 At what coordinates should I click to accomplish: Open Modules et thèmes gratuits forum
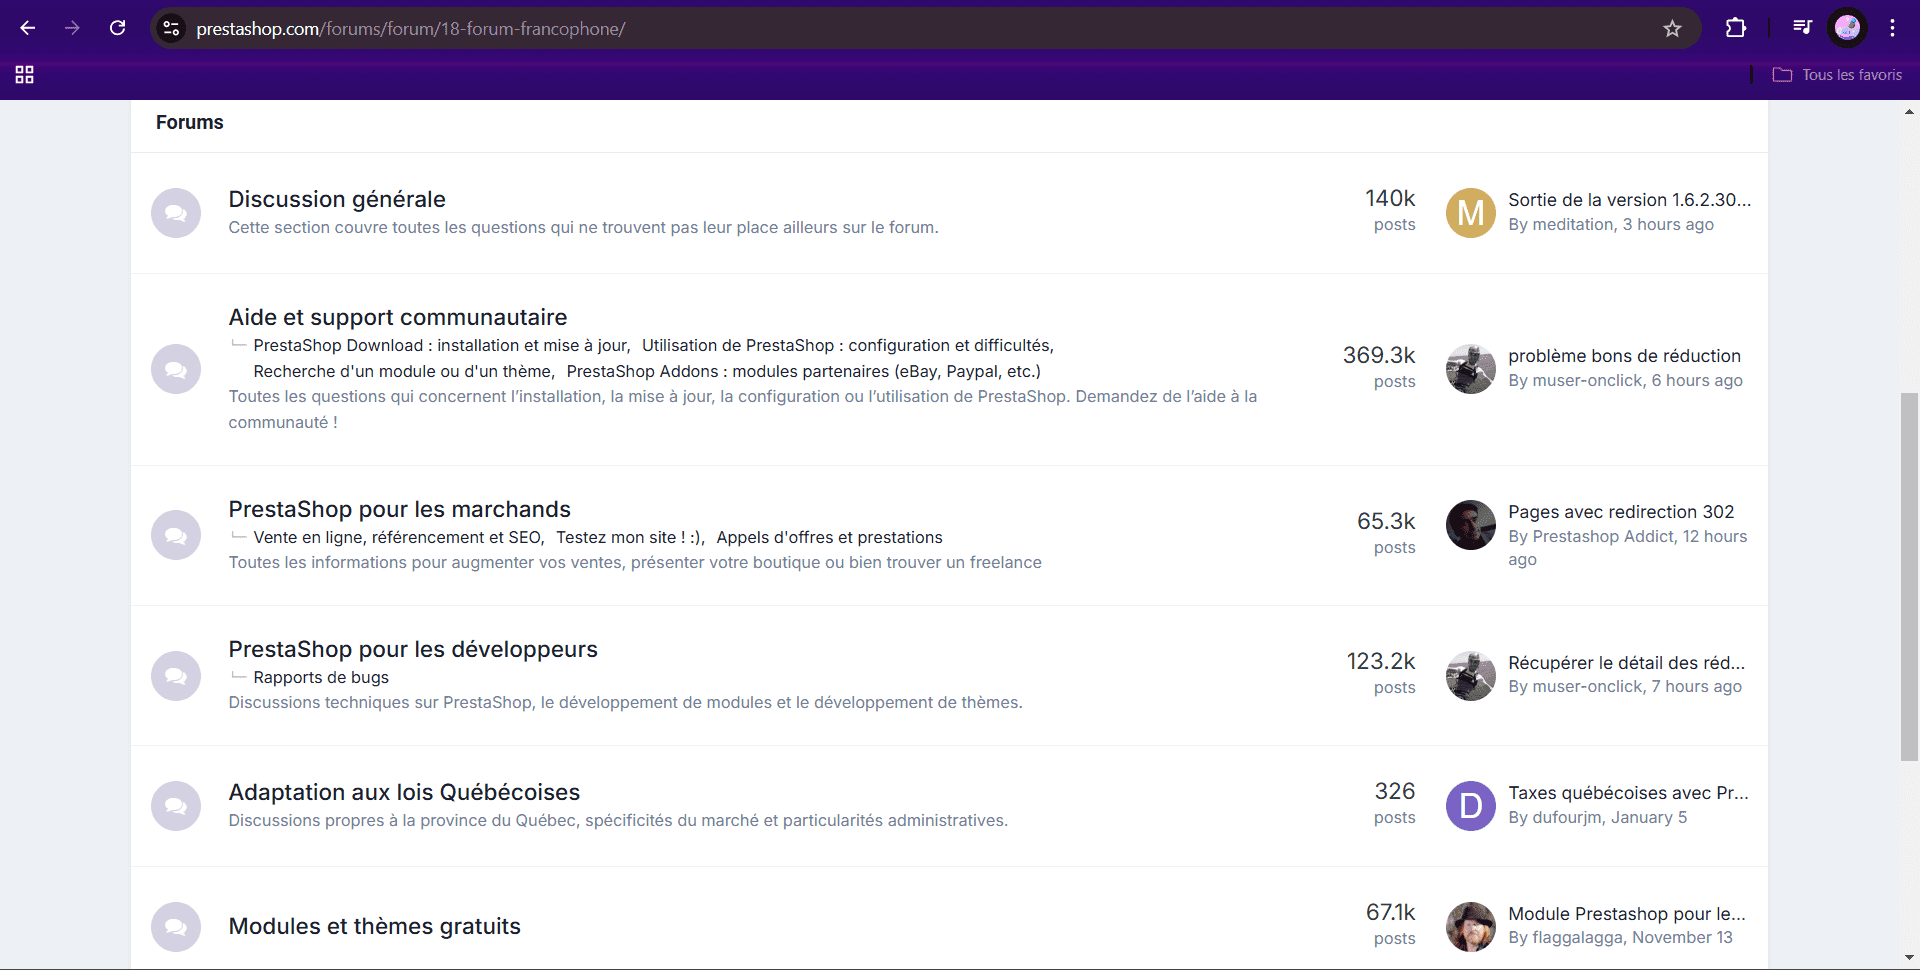(x=375, y=926)
